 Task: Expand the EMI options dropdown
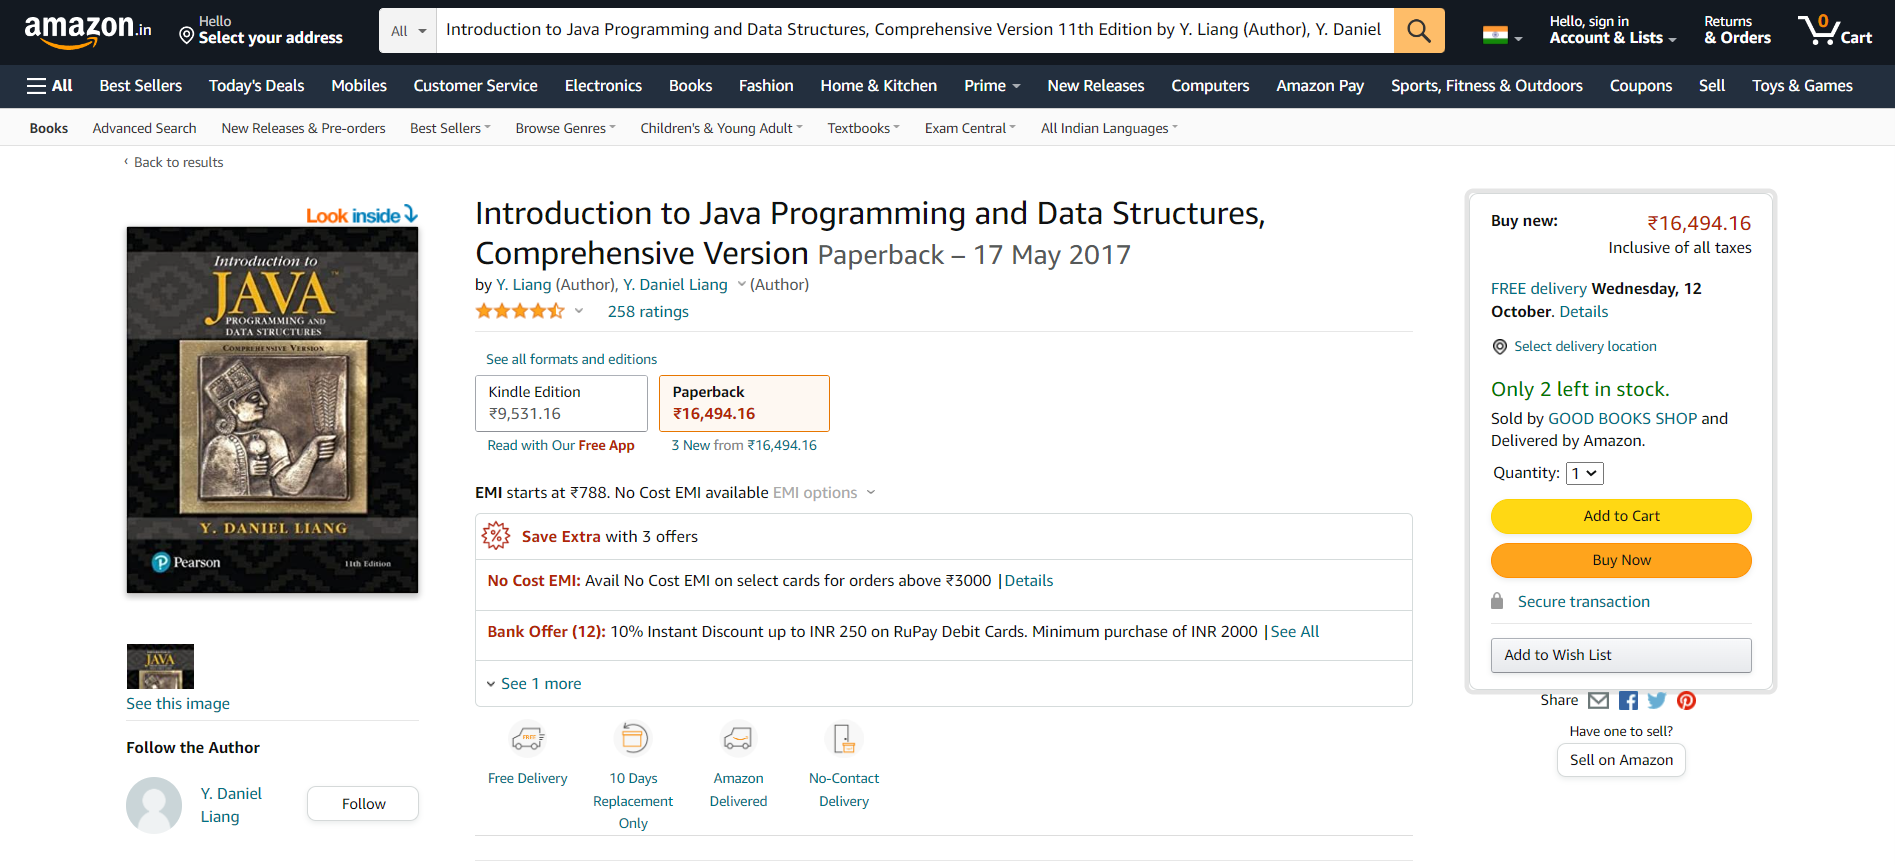click(824, 493)
